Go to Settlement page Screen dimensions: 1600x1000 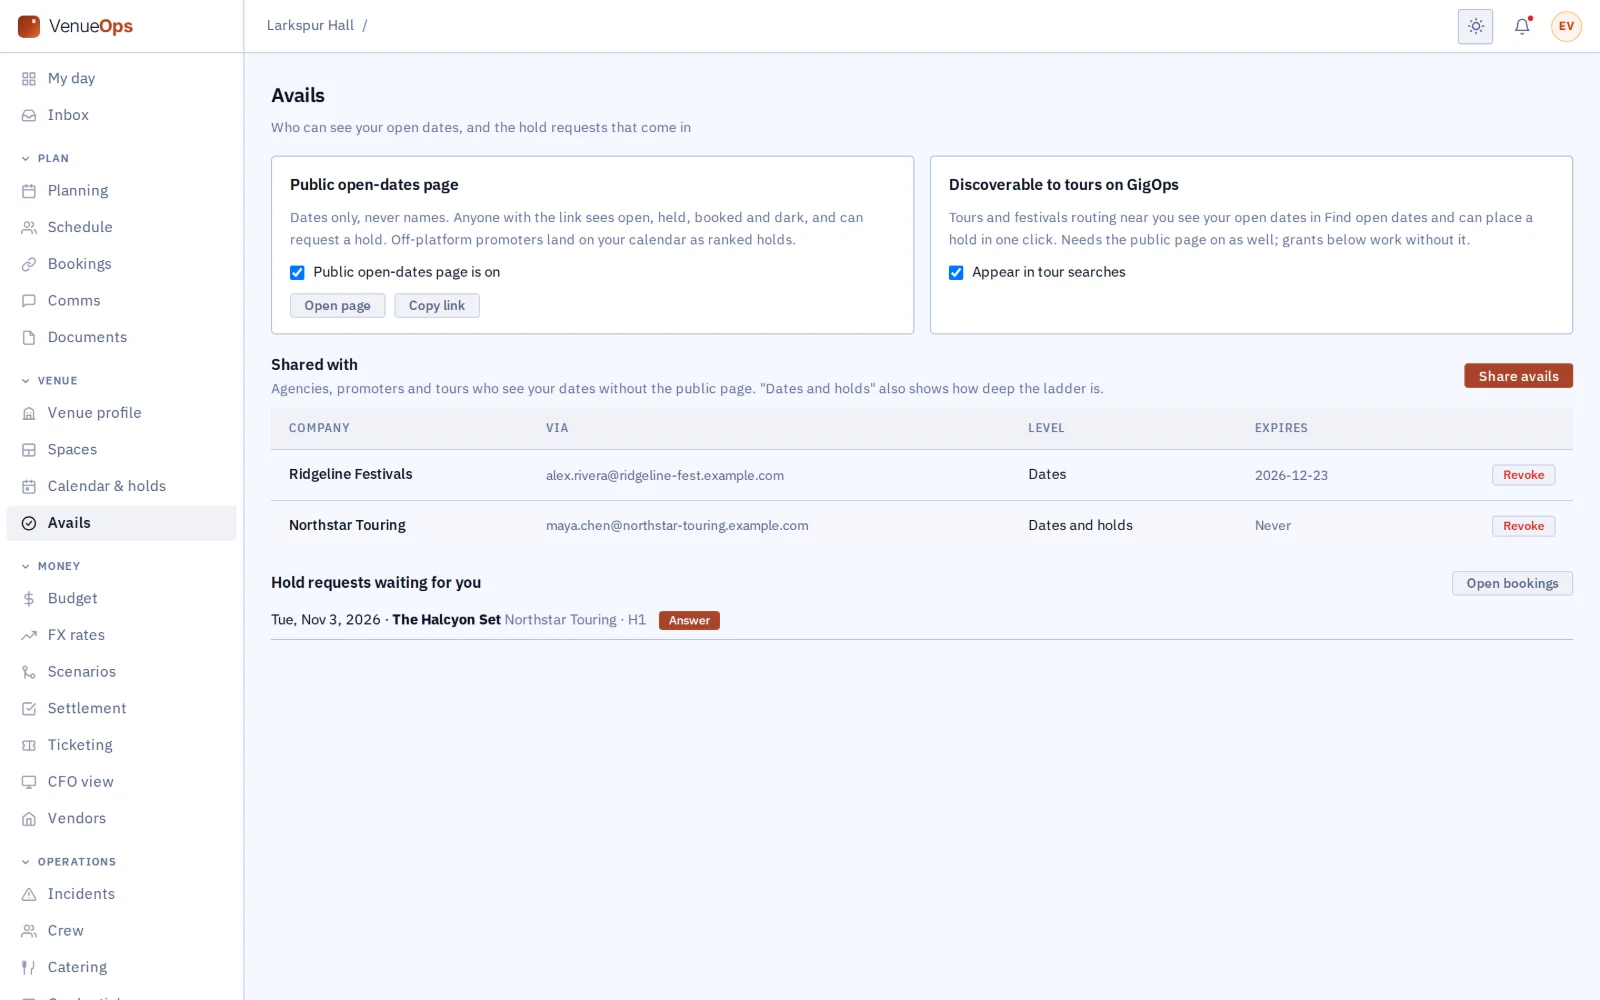coord(121,708)
